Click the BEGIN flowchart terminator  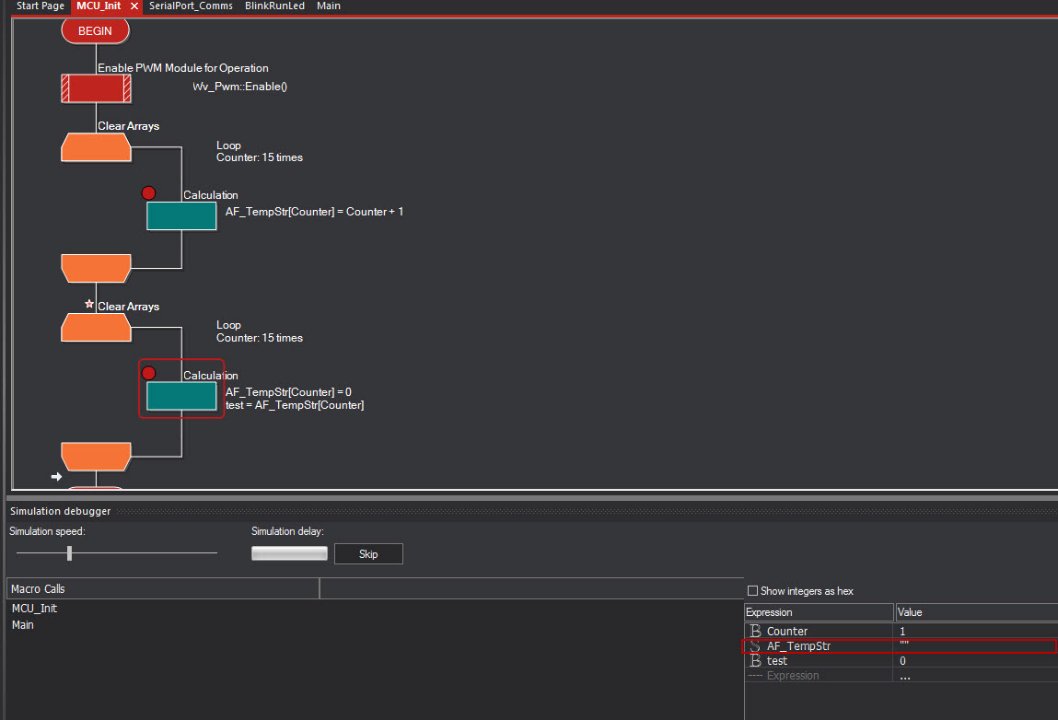tap(95, 31)
